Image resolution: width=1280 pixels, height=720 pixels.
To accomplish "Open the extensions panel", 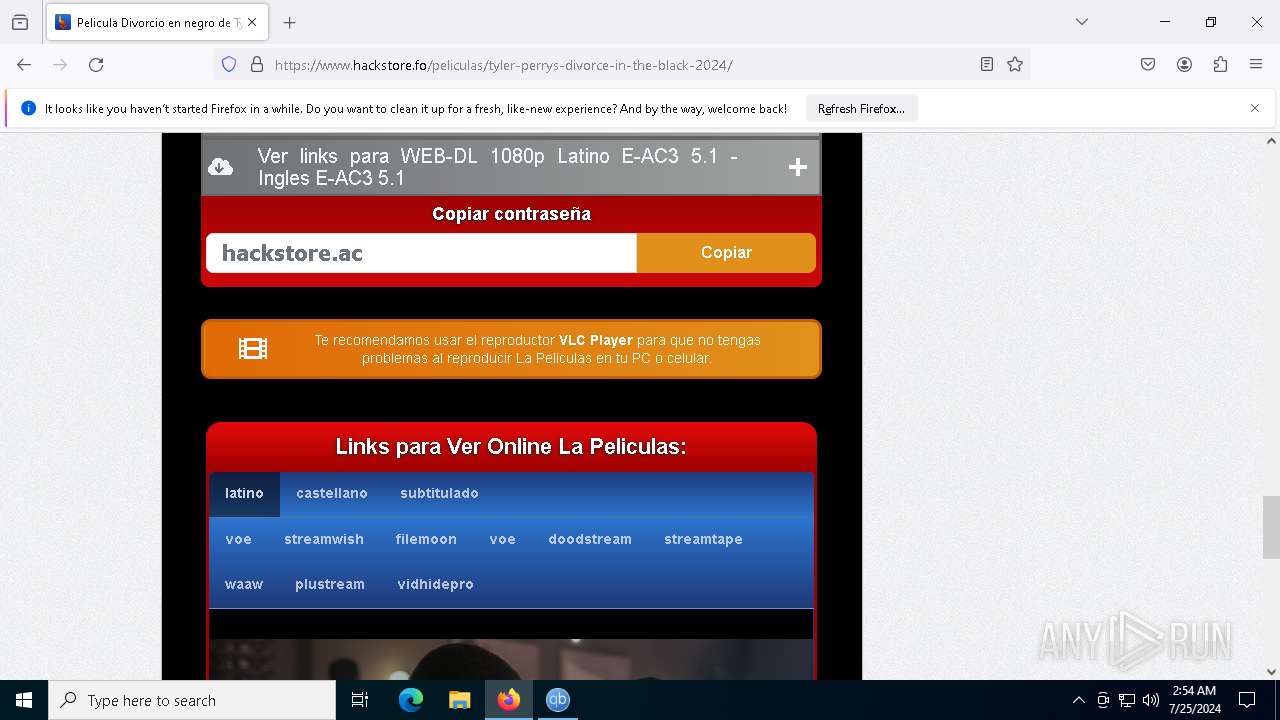I will pos(1220,65).
